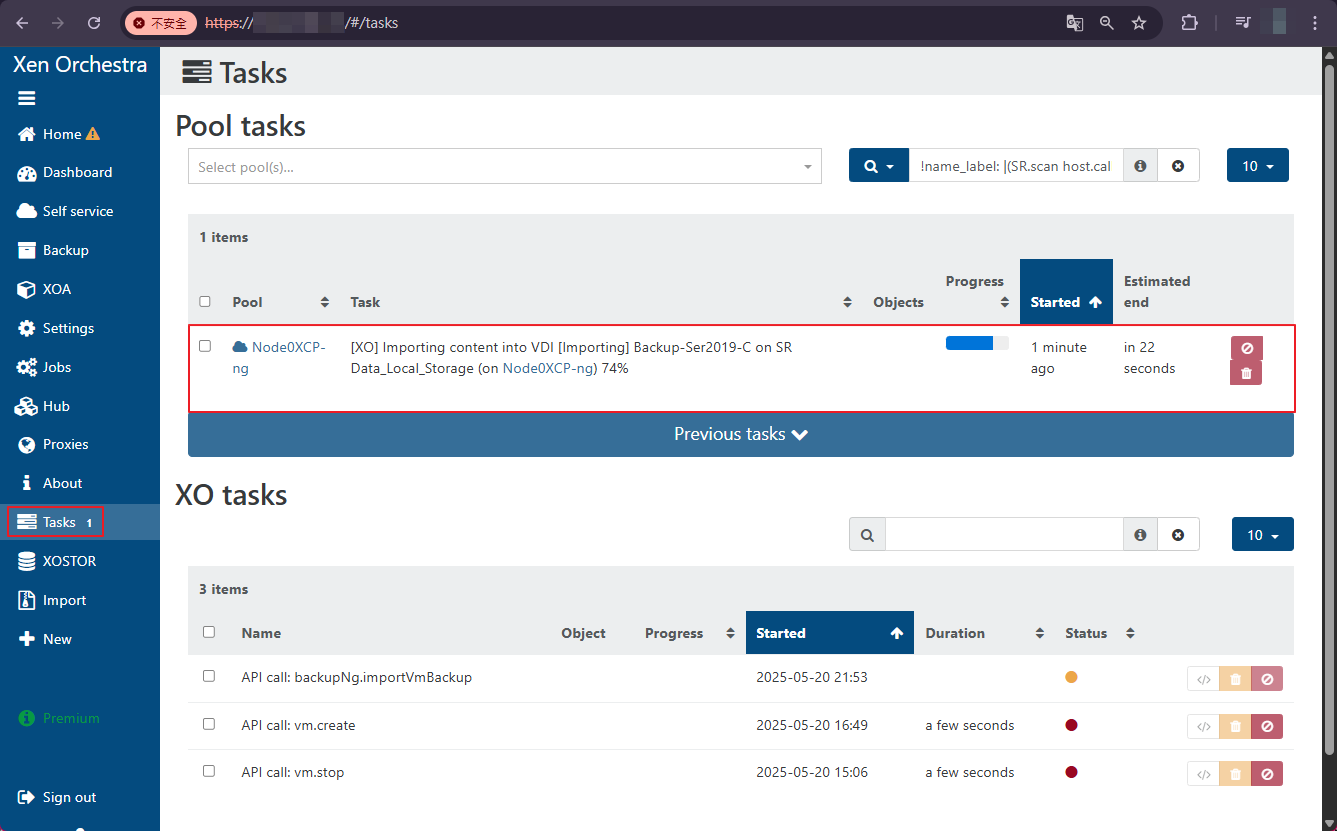Sort XO tasks by Duration
Image resolution: width=1337 pixels, height=831 pixels.
pos(985,633)
